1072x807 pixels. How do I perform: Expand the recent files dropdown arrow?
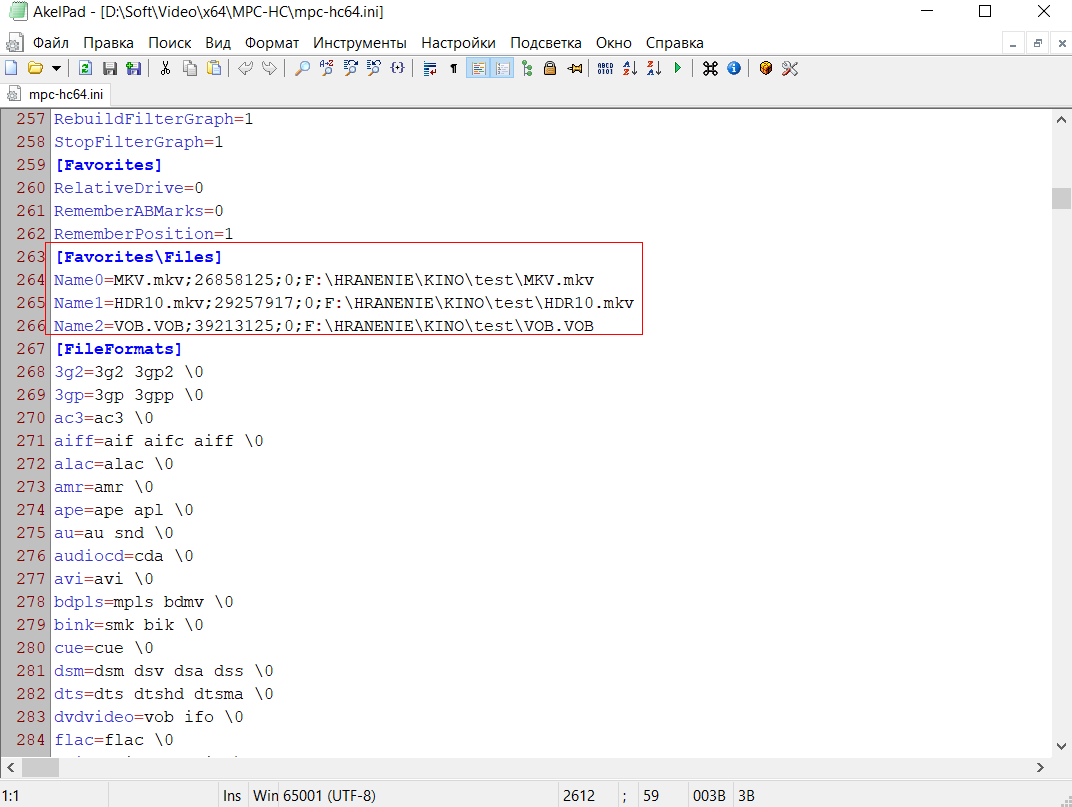(x=56, y=68)
